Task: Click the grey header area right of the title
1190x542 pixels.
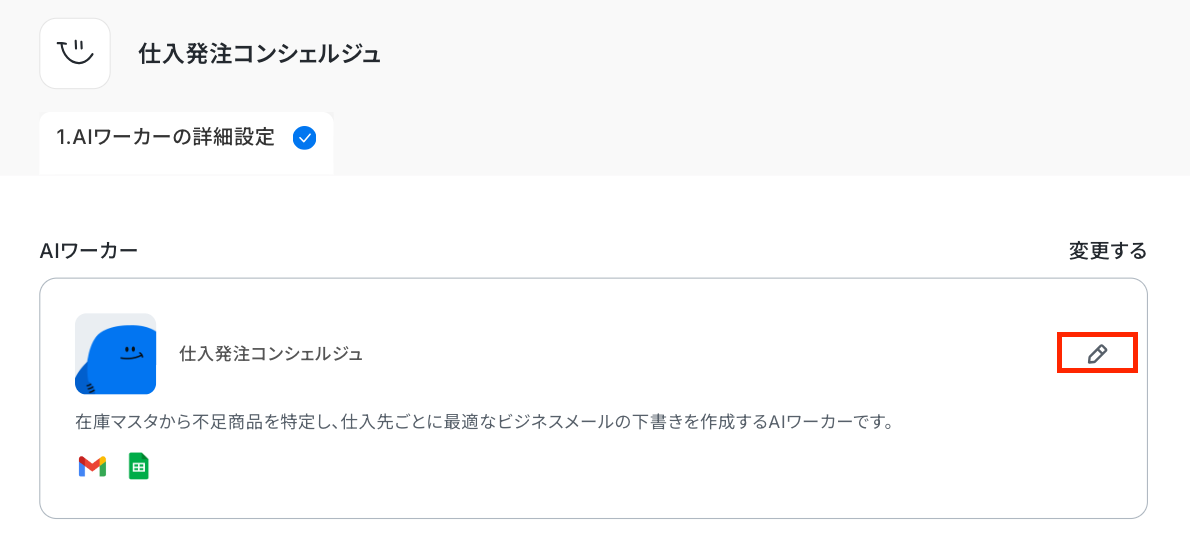Action: (x=782, y=54)
